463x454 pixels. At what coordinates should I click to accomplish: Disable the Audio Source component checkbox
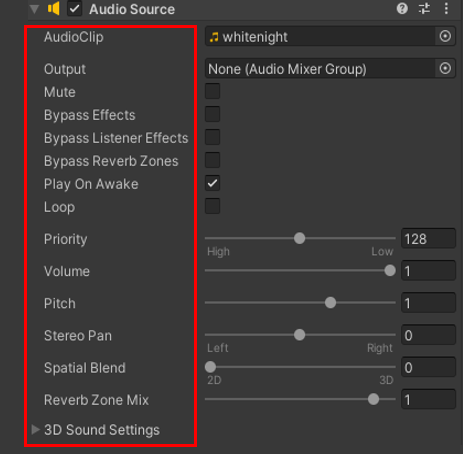pyautogui.click(x=75, y=9)
